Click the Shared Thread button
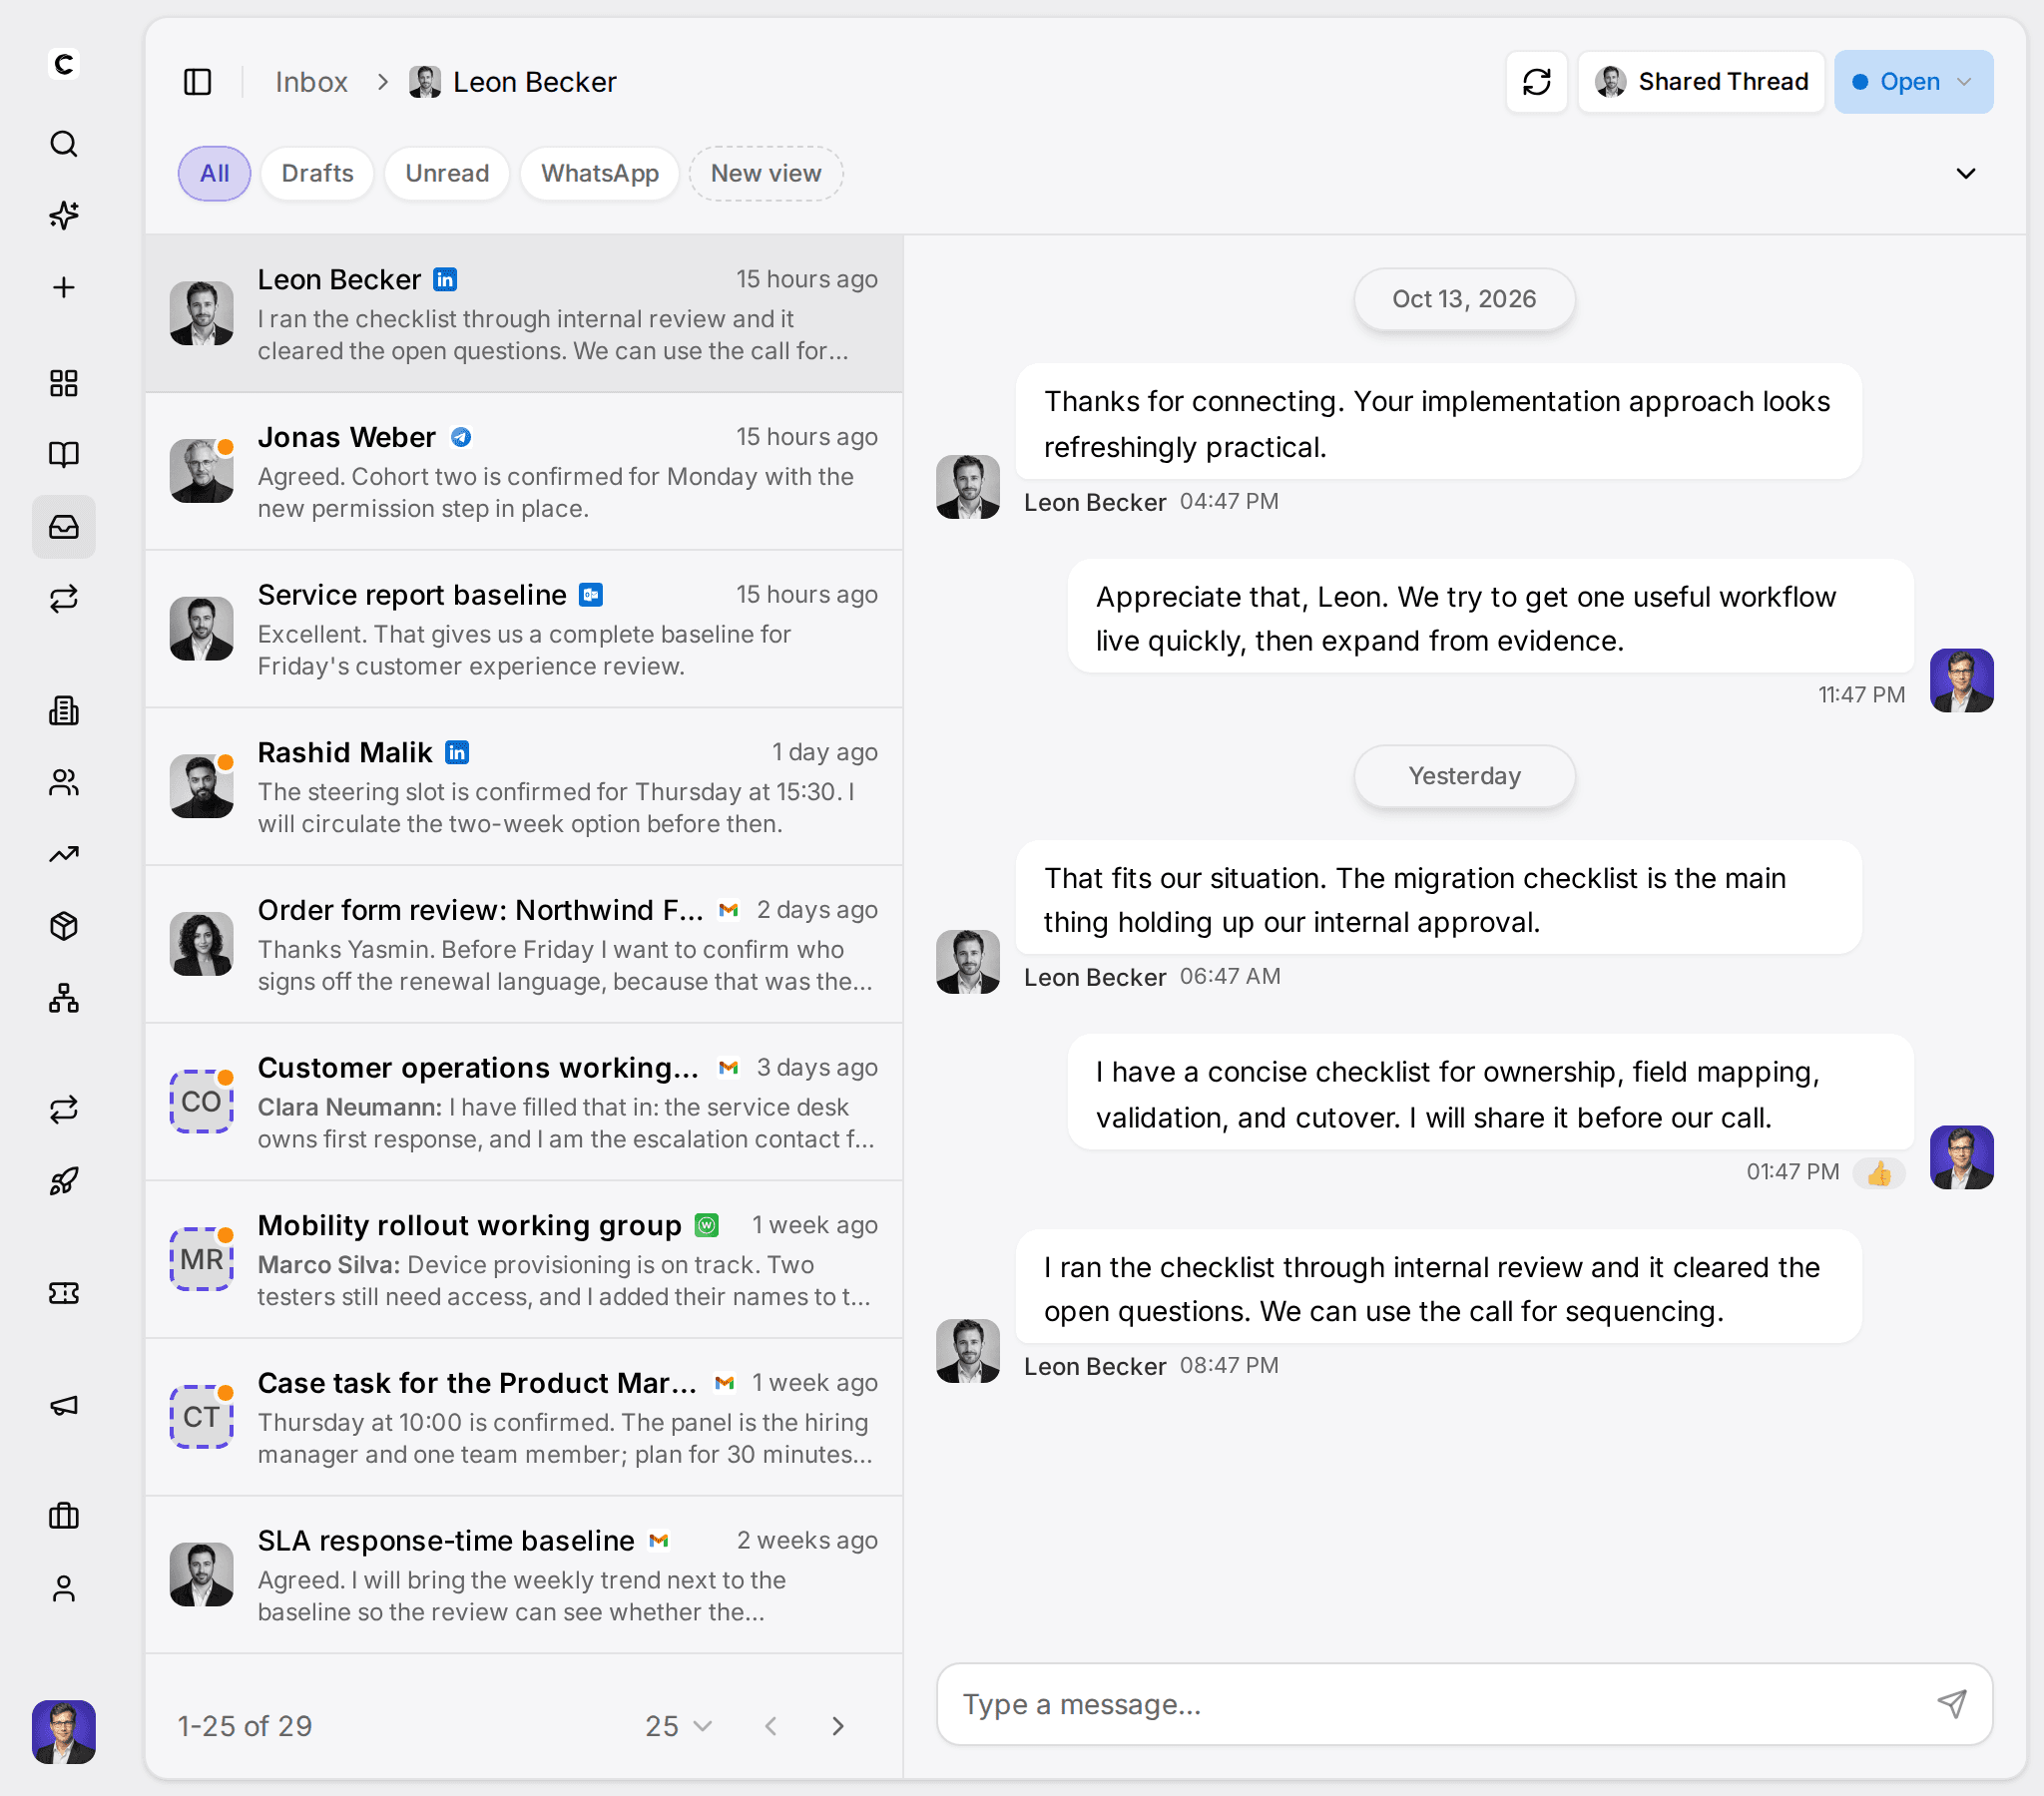The width and height of the screenshot is (2044, 1796). coord(1701,82)
